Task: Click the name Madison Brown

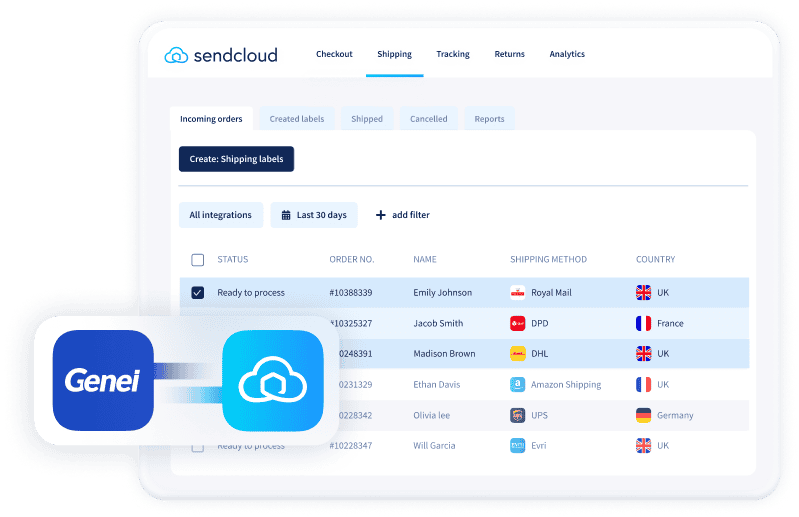Action: tap(444, 353)
